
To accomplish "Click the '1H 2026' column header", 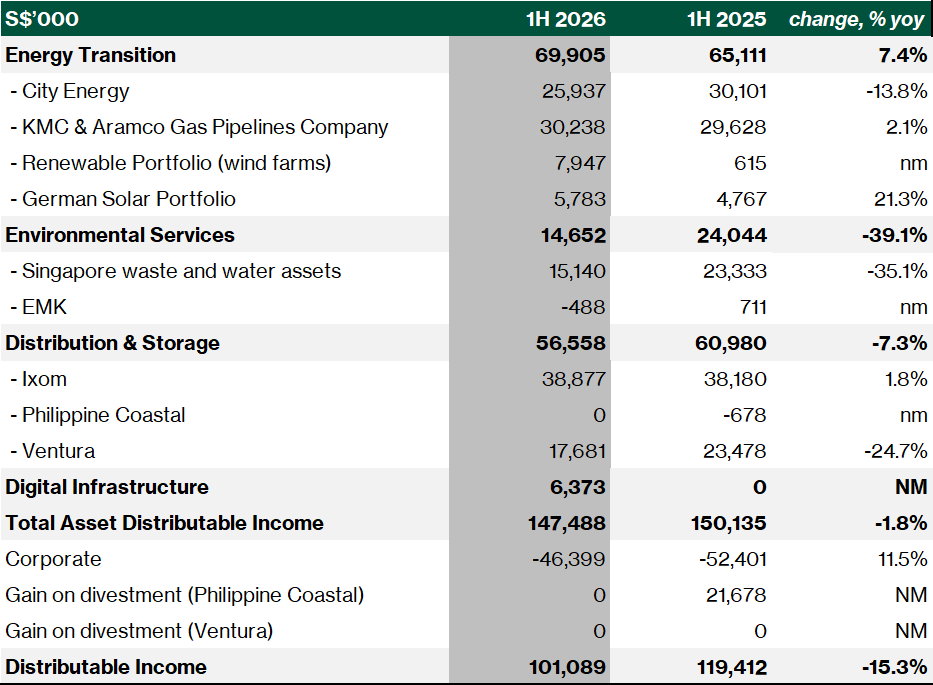I will tap(566, 19).
